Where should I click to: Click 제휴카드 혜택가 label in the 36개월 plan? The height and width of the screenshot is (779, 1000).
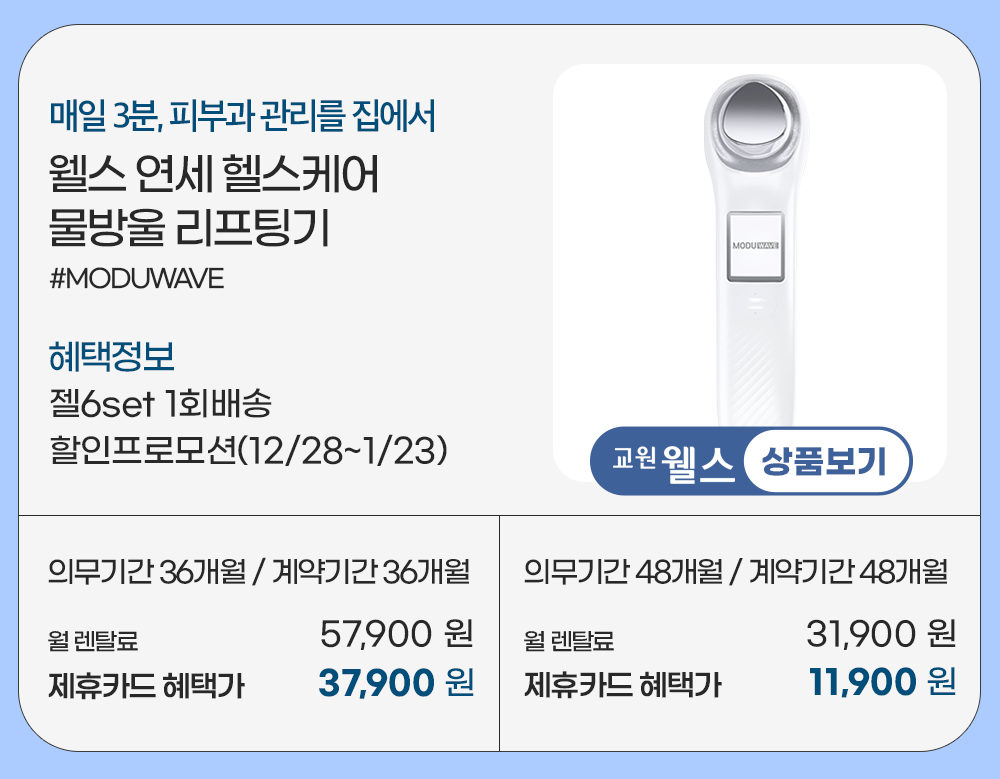(146, 685)
